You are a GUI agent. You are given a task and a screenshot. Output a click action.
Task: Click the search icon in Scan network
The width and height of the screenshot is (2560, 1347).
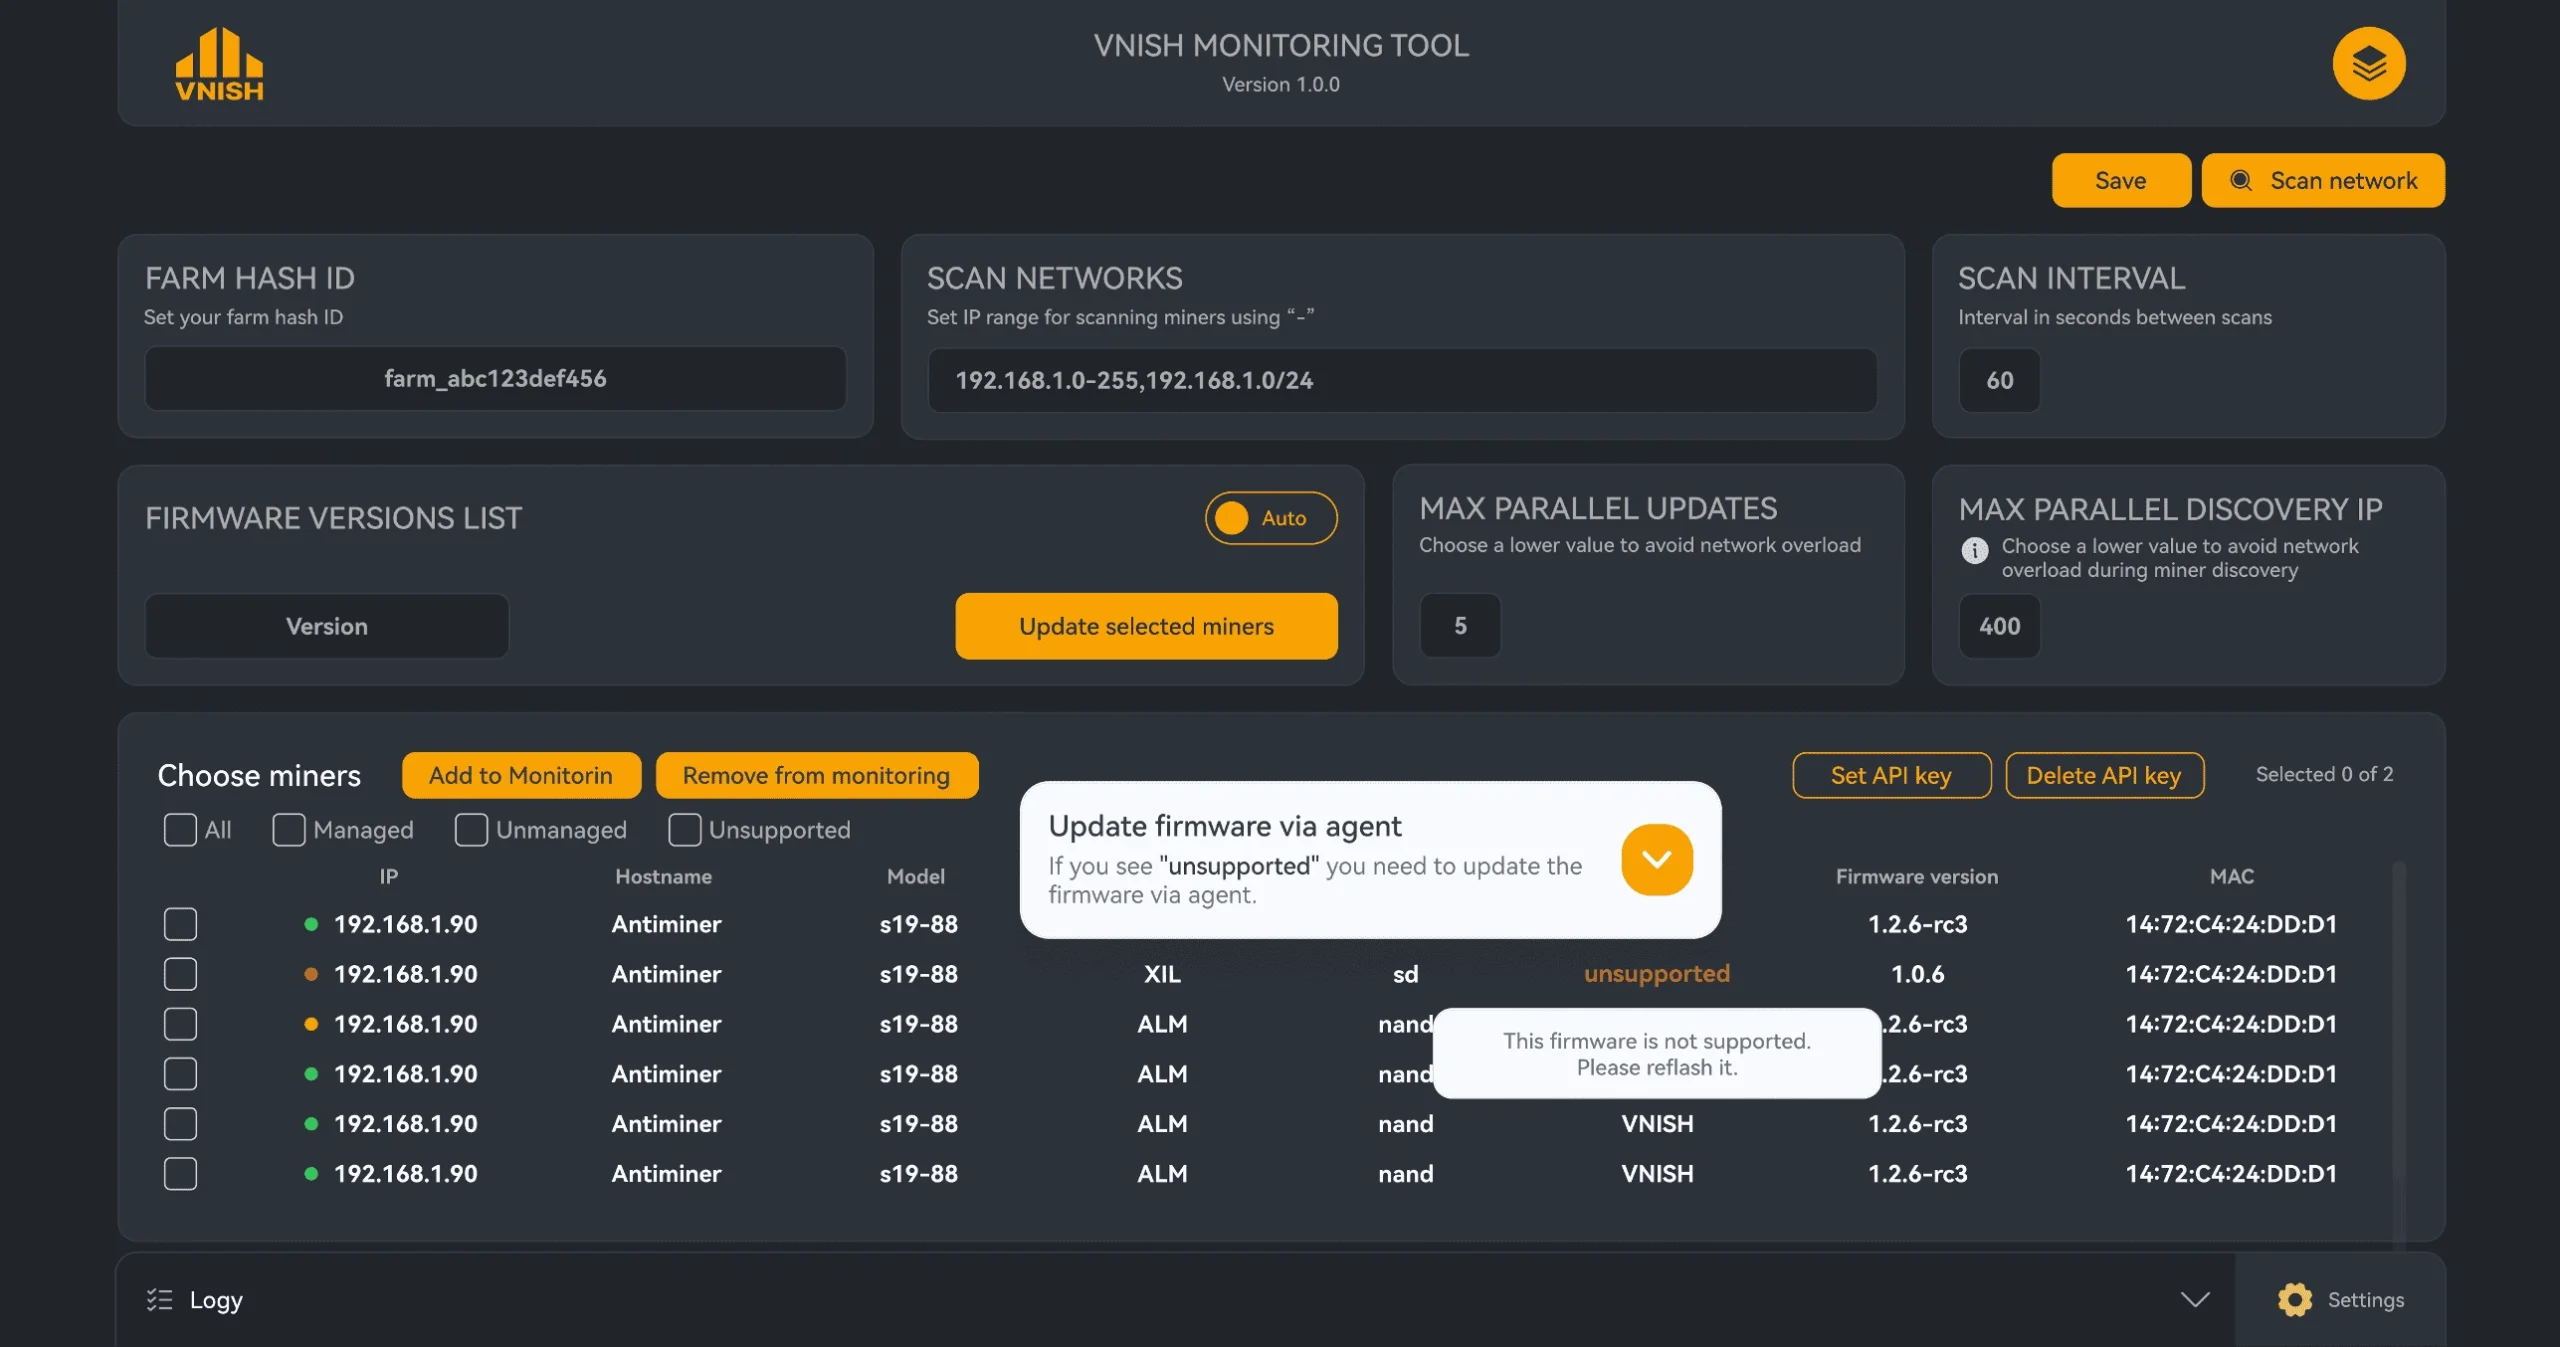[2241, 180]
